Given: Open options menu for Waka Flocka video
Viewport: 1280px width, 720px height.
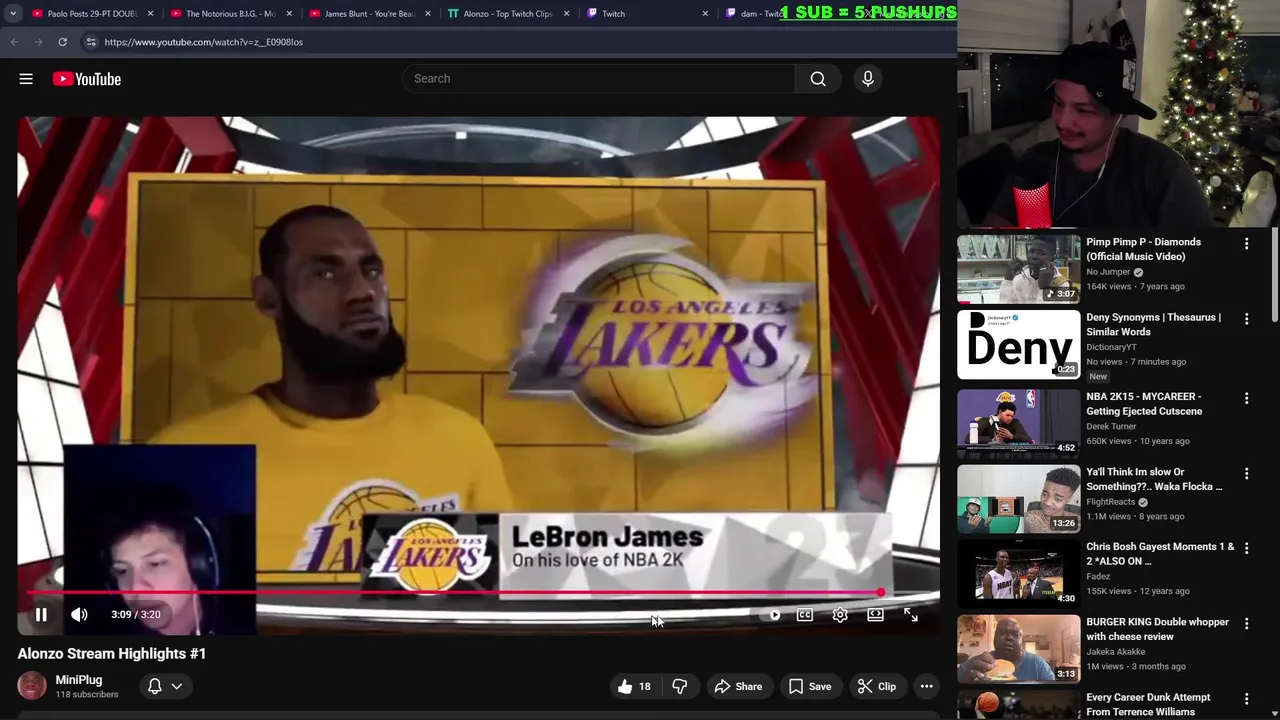Looking at the screenshot, I should pyautogui.click(x=1246, y=473).
